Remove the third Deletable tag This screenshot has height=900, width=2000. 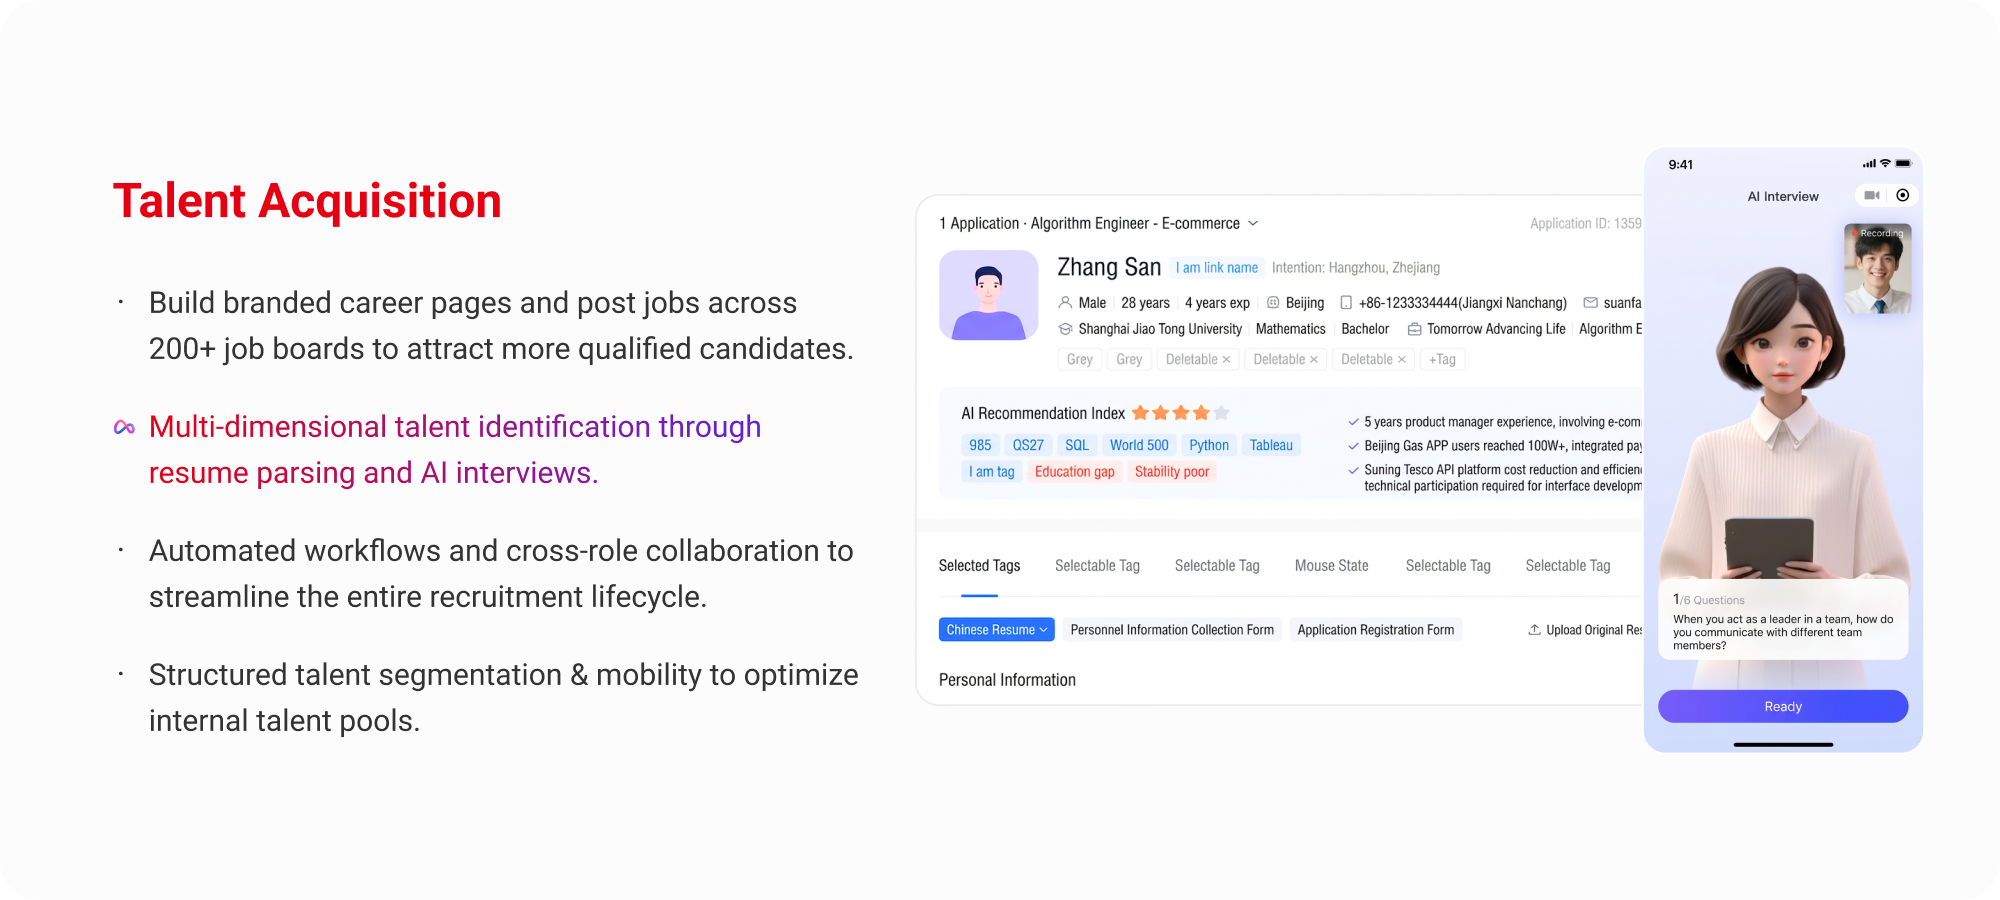1401,360
